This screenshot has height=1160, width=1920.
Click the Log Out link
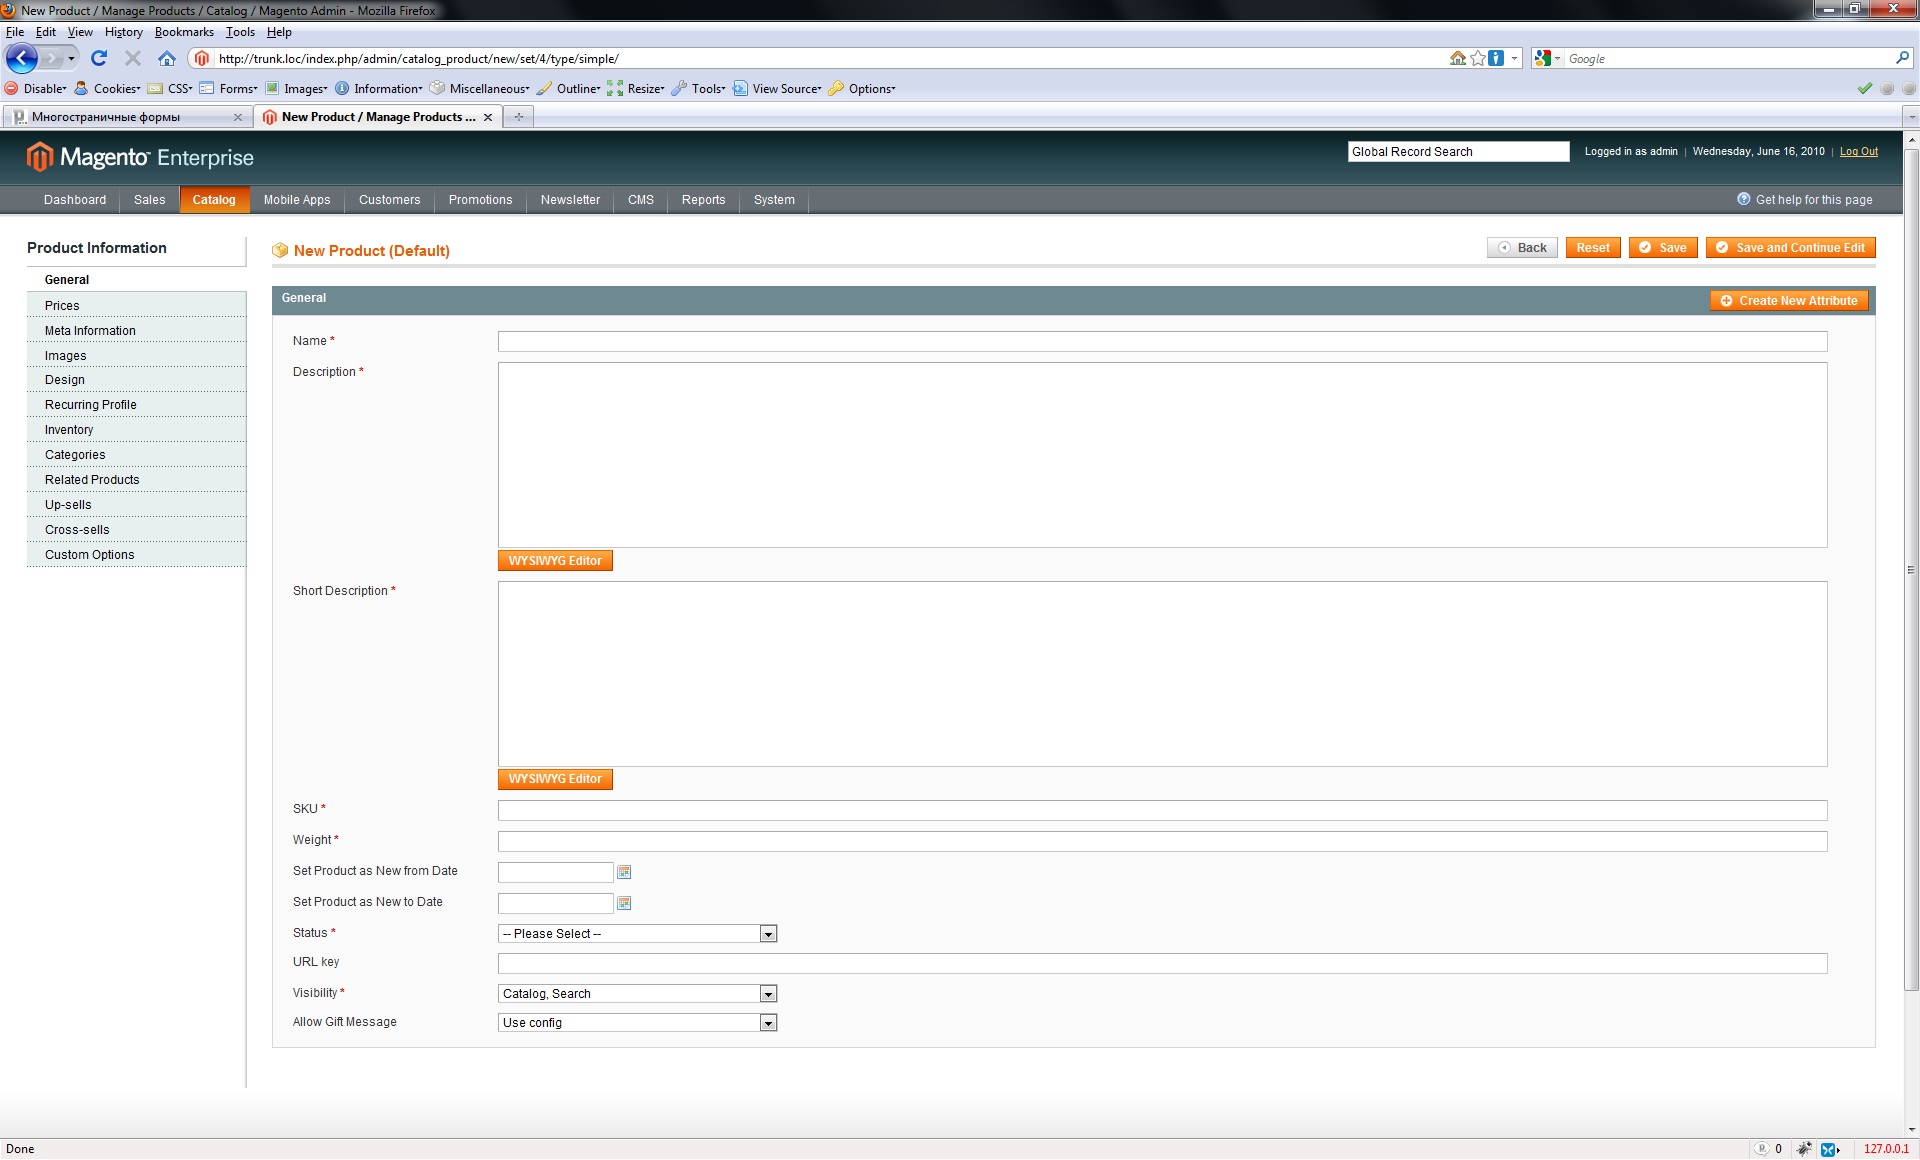click(x=1858, y=152)
